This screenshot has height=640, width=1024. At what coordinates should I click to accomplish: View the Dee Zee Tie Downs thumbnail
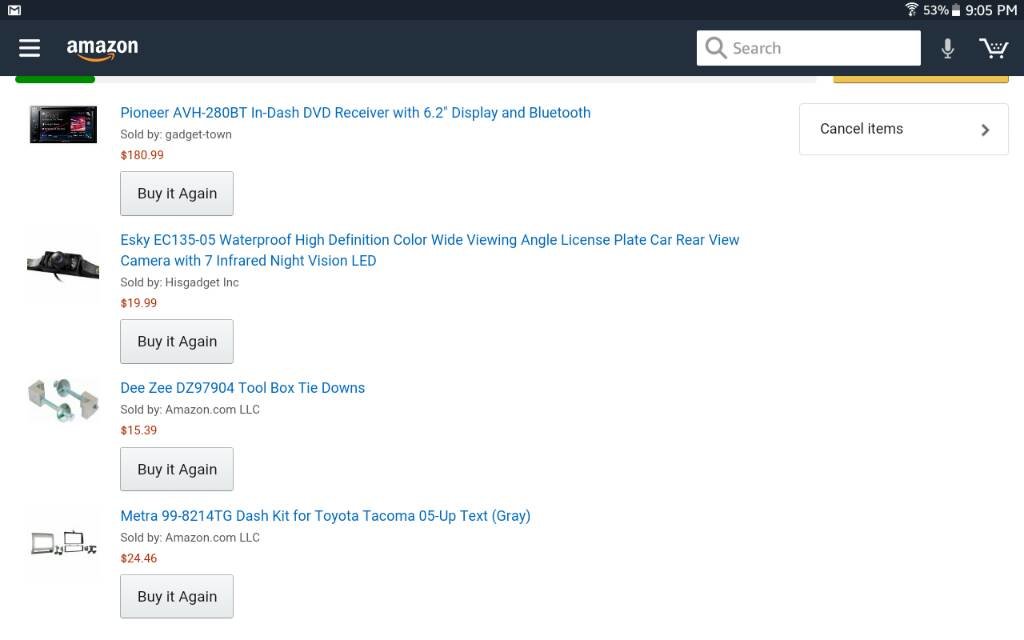[x=63, y=399]
